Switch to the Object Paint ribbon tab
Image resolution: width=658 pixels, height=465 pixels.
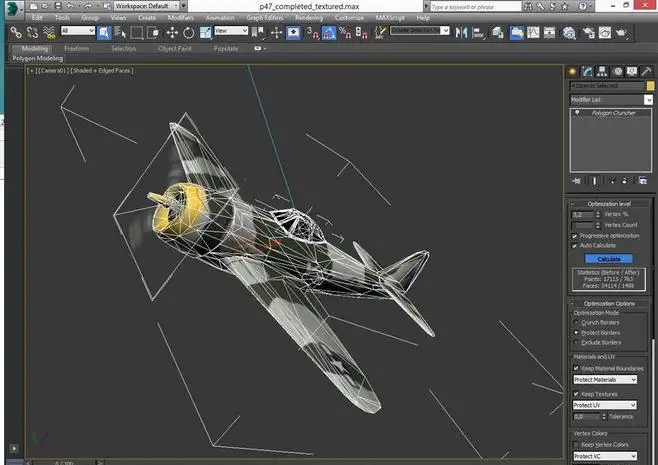click(175, 48)
